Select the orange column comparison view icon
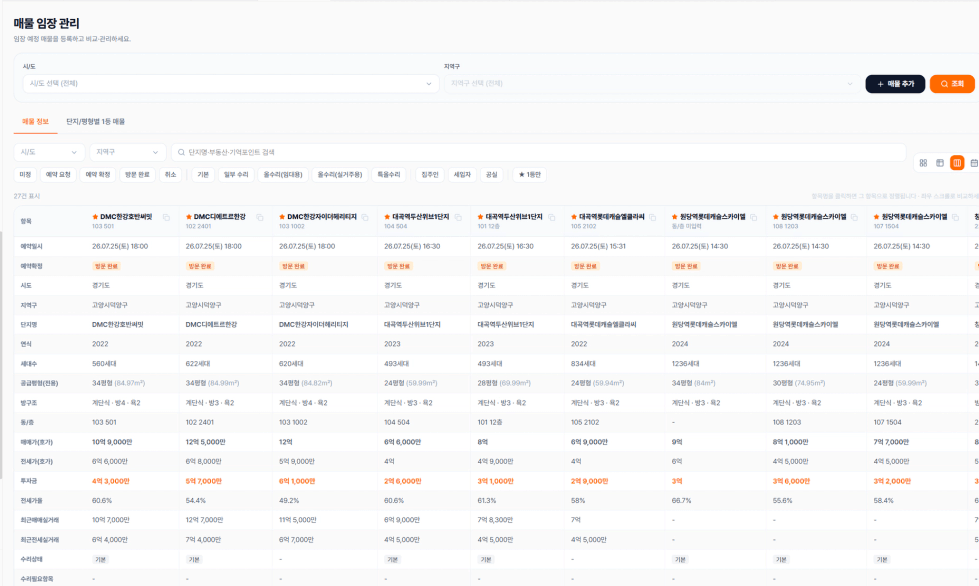Image resolution: width=979 pixels, height=586 pixels. (x=957, y=163)
